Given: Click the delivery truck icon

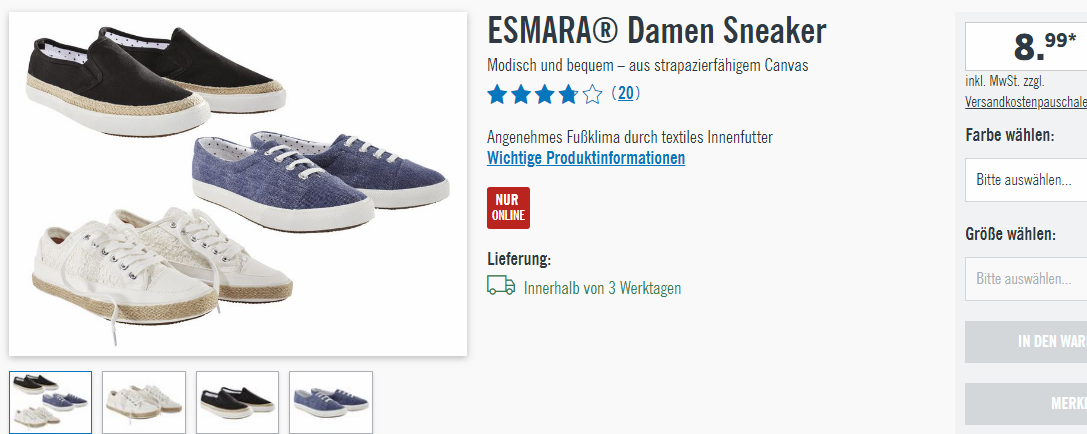Looking at the screenshot, I should (x=501, y=286).
